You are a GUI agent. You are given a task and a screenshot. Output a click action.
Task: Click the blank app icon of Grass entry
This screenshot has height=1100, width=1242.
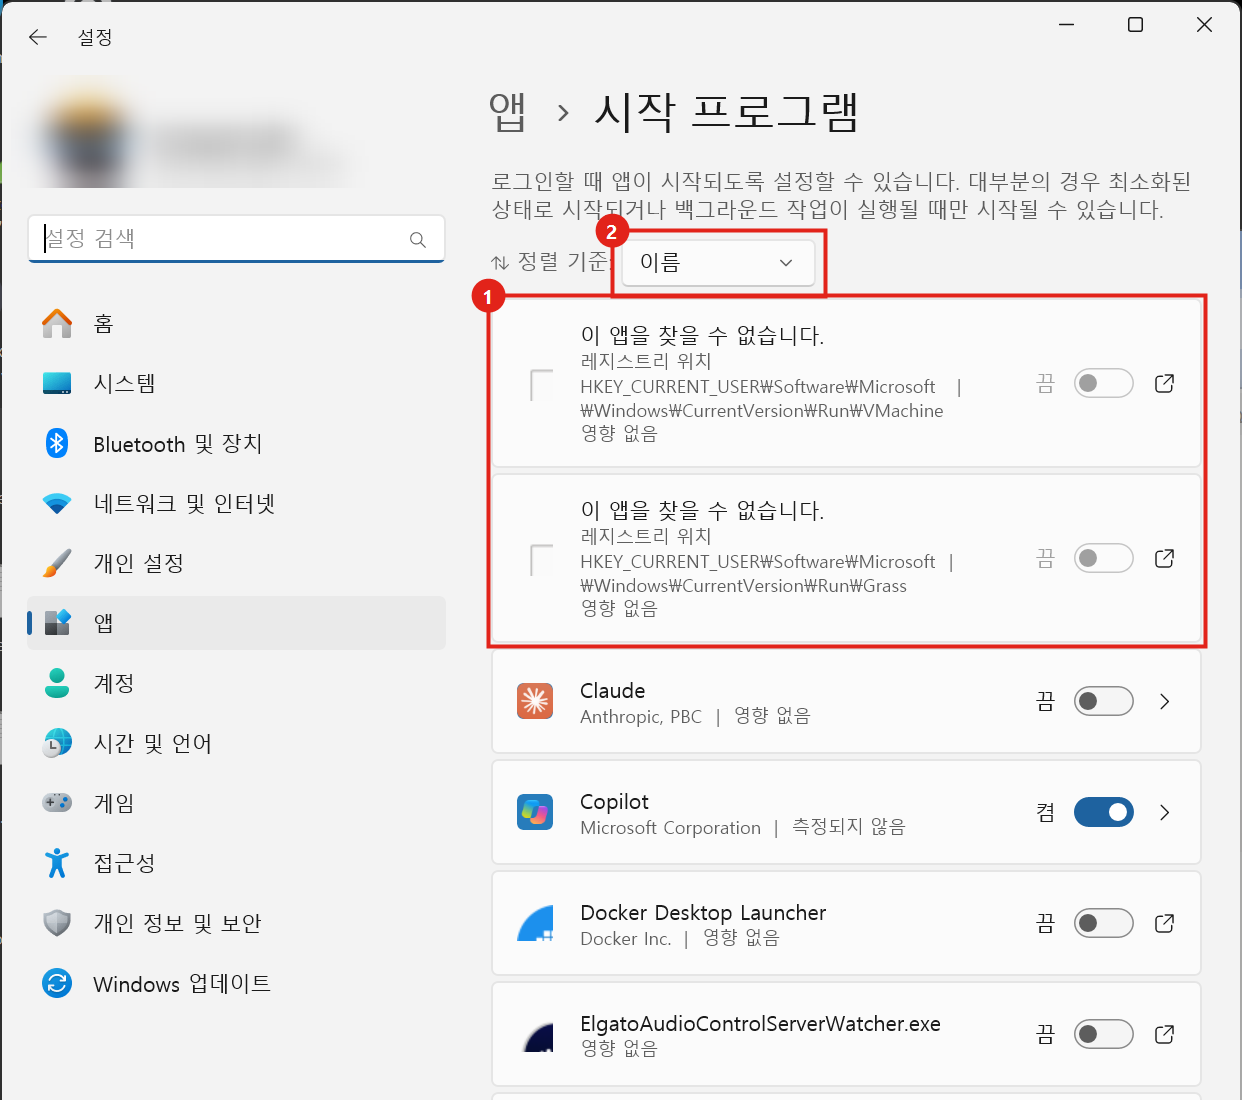[x=541, y=560]
